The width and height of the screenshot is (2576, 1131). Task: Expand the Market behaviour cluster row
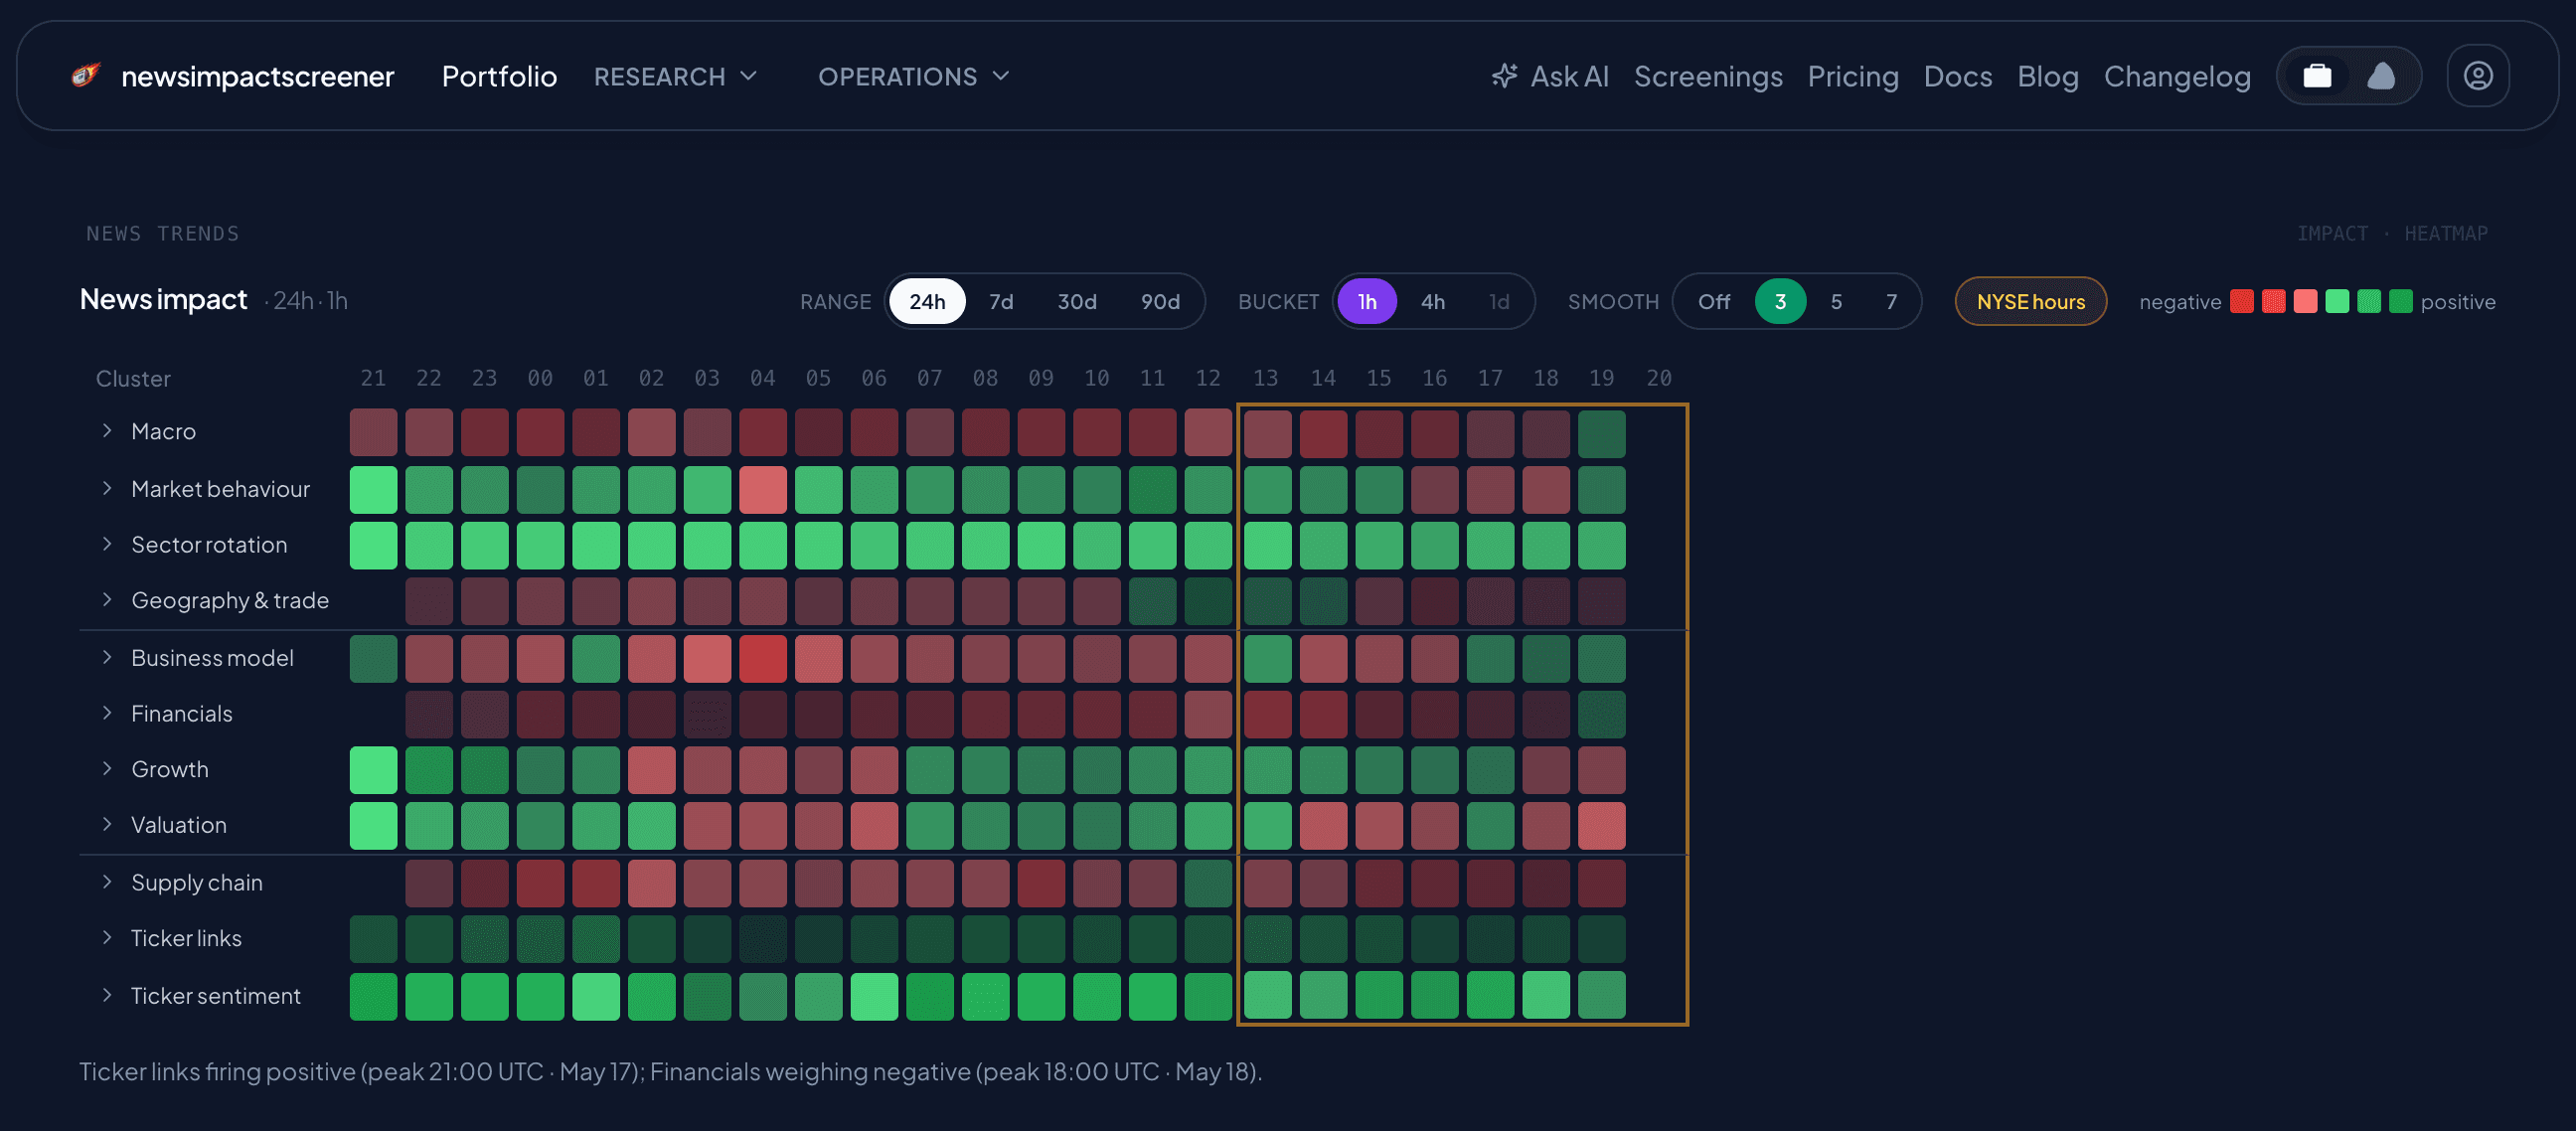point(107,488)
